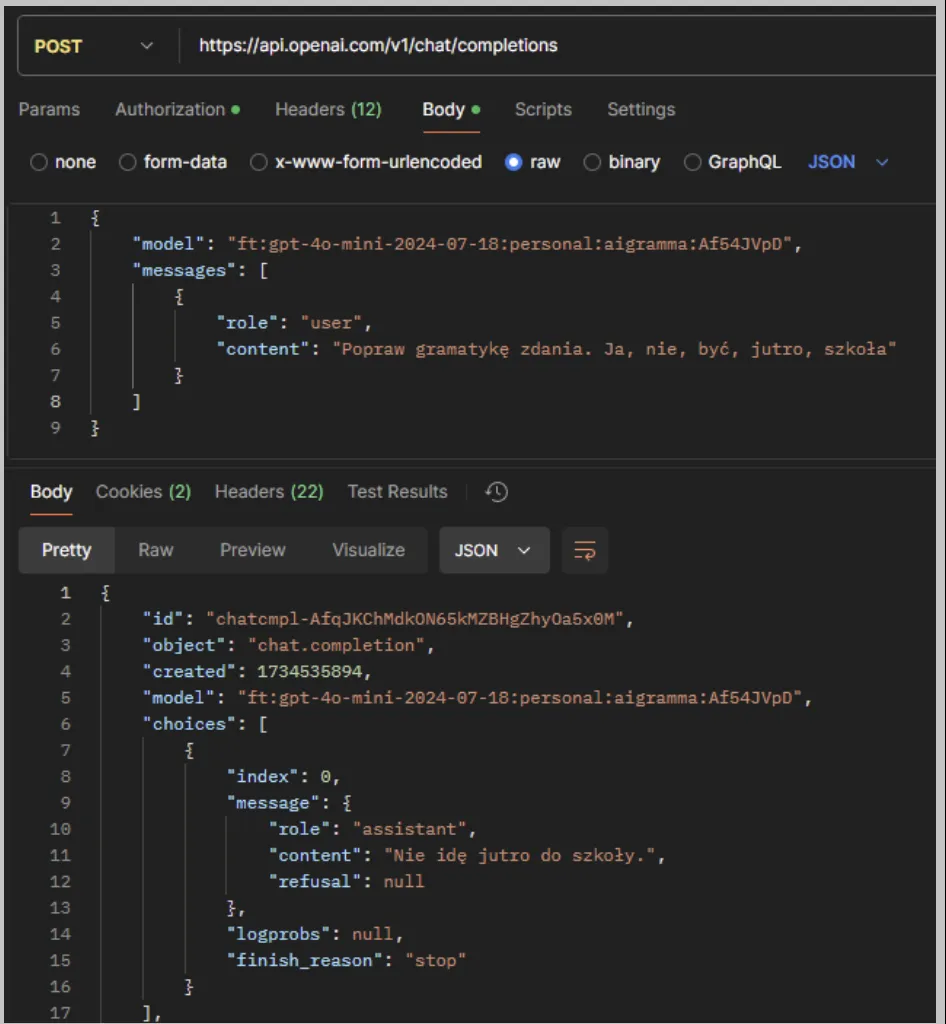Open the response history clock icon

(x=496, y=491)
